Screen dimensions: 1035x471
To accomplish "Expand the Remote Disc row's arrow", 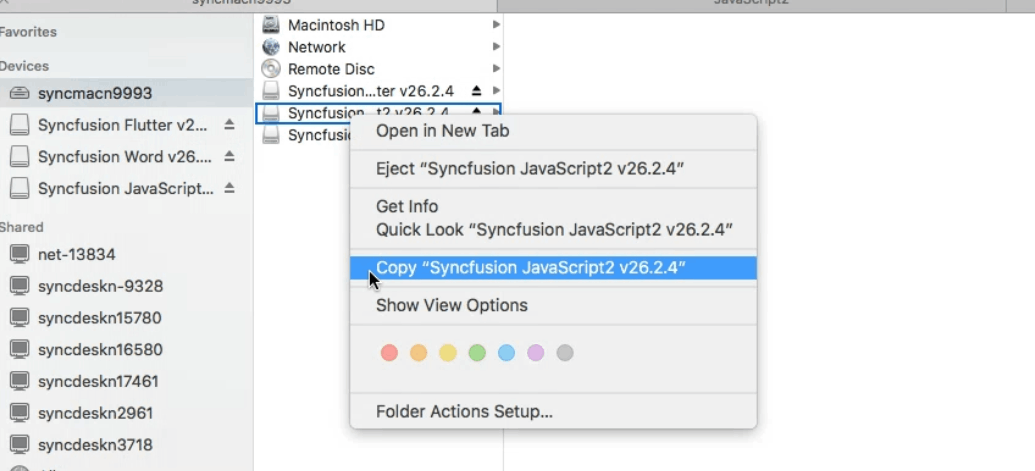I will click(496, 69).
